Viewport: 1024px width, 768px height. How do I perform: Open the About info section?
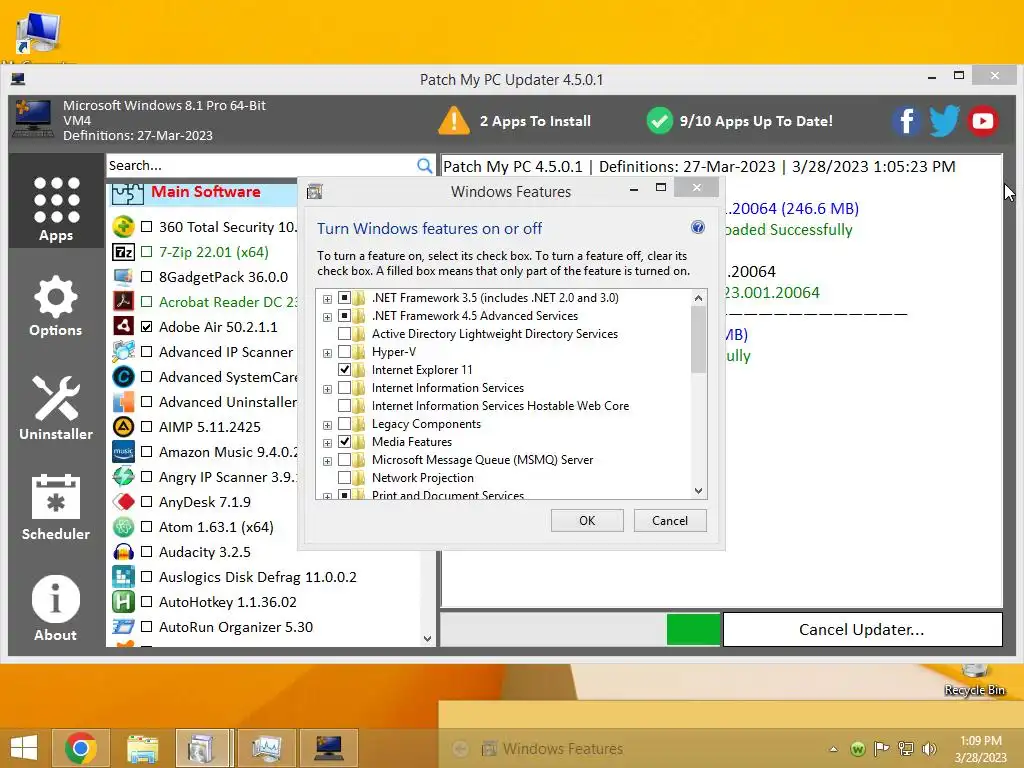pyautogui.click(x=56, y=607)
